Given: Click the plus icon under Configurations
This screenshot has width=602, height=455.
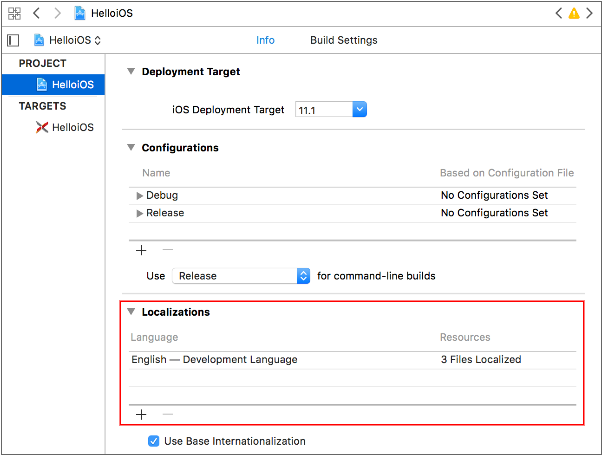Looking at the screenshot, I should click(141, 250).
